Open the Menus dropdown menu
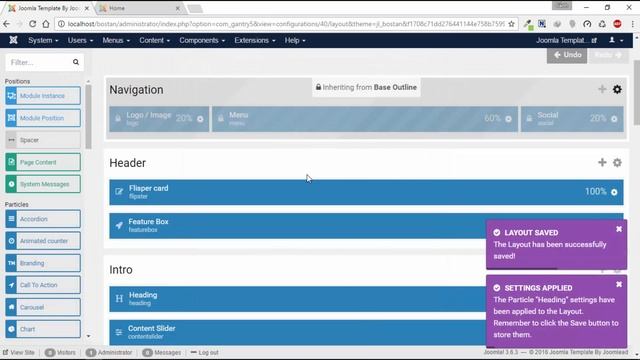 (x=116, y=40)
